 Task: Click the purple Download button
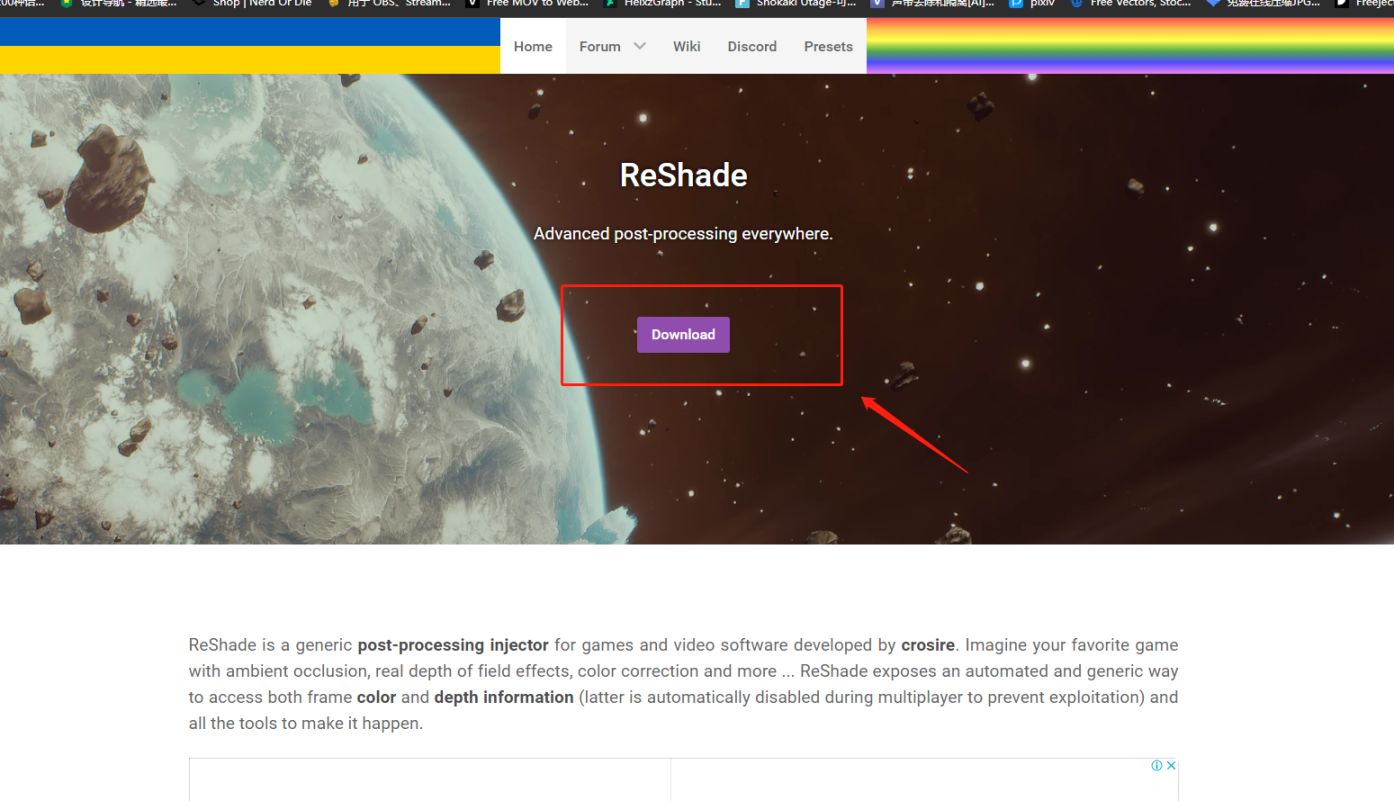click(x=683, y=335)
